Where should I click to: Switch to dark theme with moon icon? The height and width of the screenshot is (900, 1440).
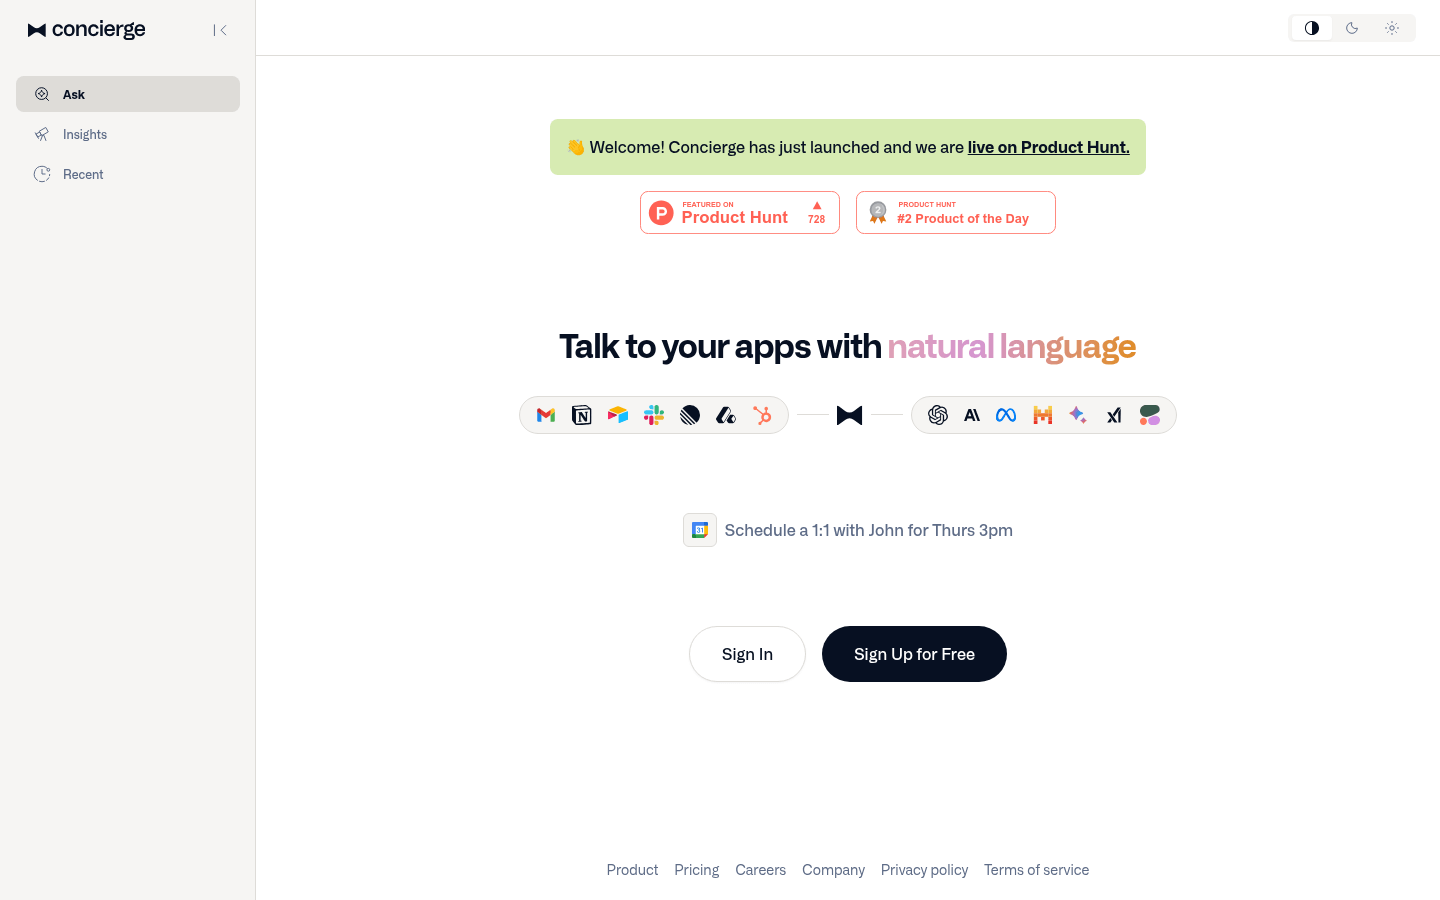1352,28
